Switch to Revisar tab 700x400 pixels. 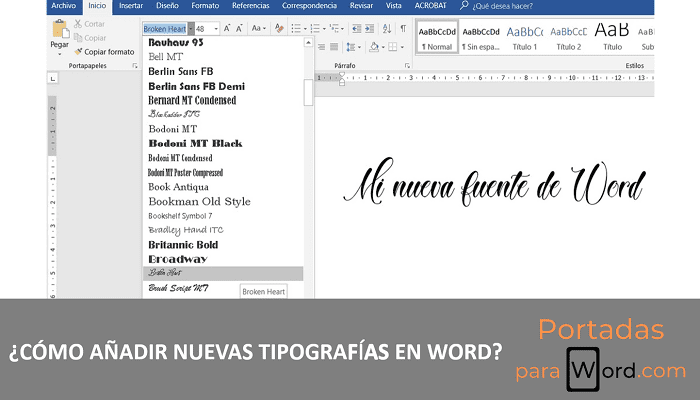pyautogui.click(x=361, y=6)
